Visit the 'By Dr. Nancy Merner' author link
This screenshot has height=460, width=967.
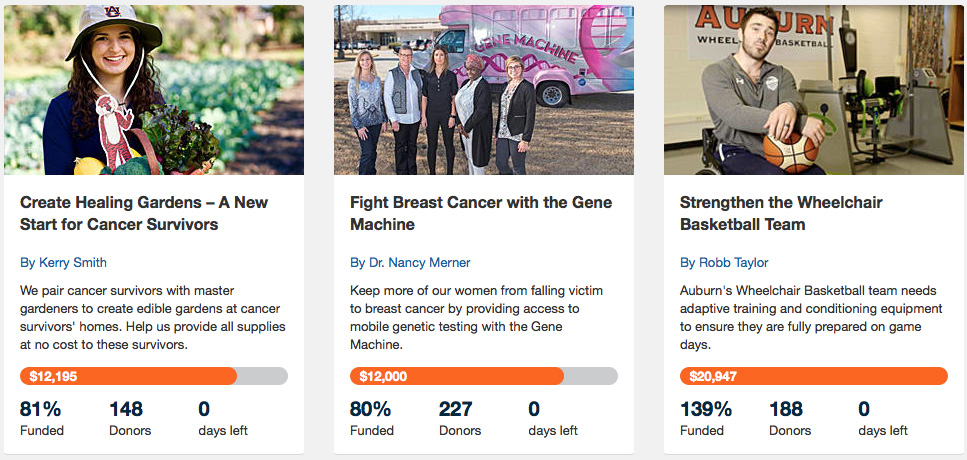pyautogui.click(x=410, y=263)
